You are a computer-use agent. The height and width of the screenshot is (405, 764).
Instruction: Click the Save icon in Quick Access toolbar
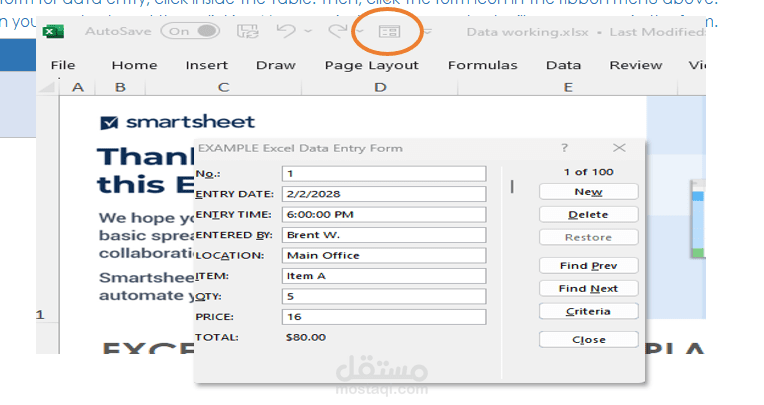click(248, 32)
